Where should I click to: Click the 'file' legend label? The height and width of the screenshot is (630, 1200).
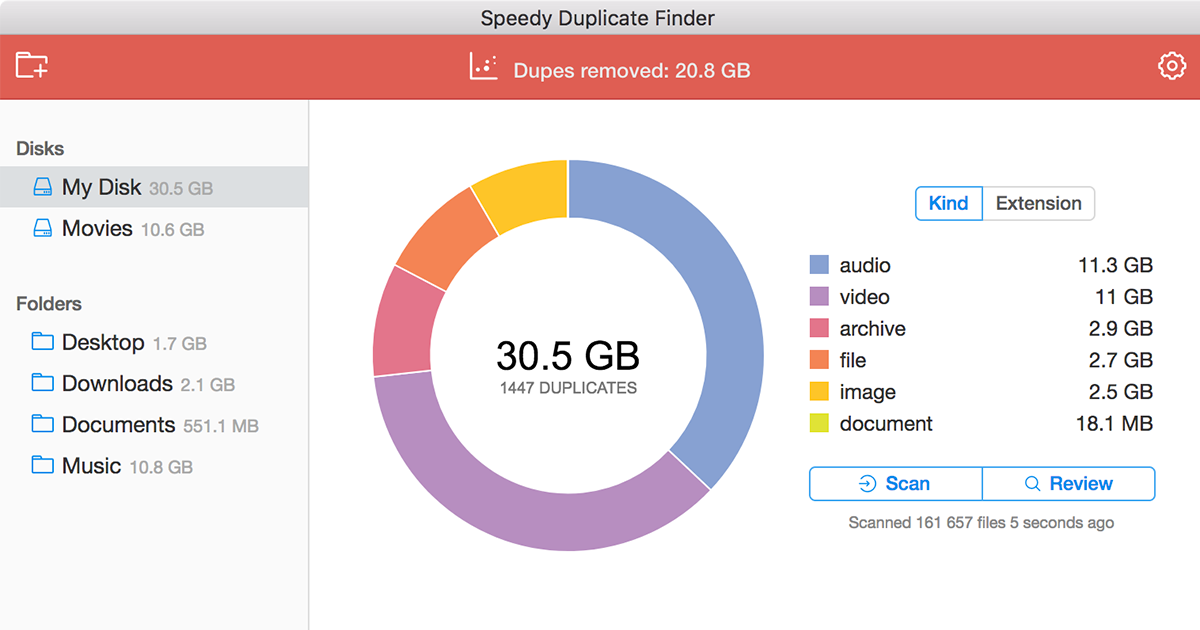[853, 360]
